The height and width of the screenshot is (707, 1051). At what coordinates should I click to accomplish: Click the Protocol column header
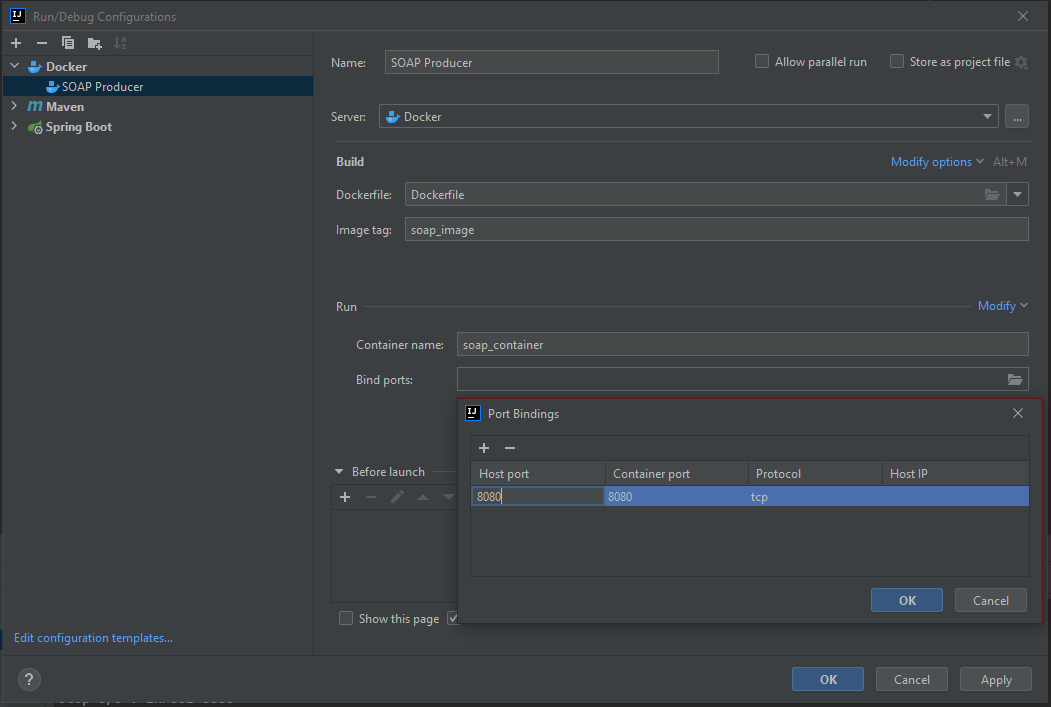pyautogui.click(x=815, y=473)
